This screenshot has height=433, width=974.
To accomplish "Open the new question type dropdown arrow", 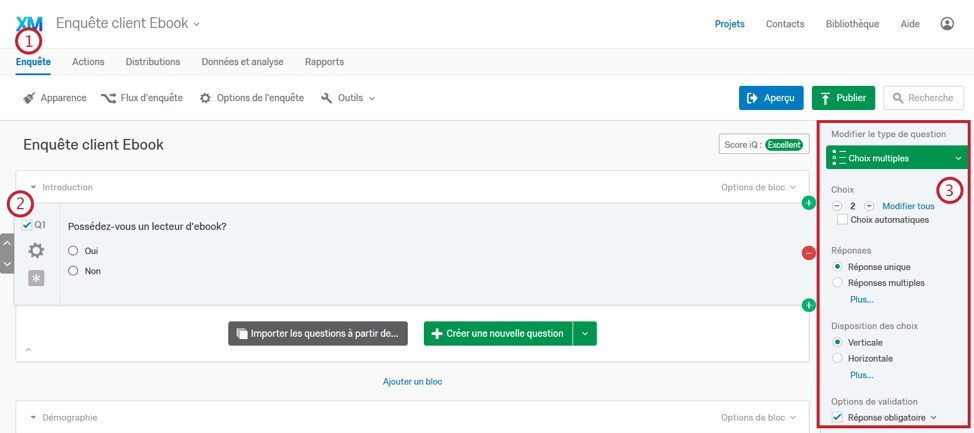I will [585, 334].
